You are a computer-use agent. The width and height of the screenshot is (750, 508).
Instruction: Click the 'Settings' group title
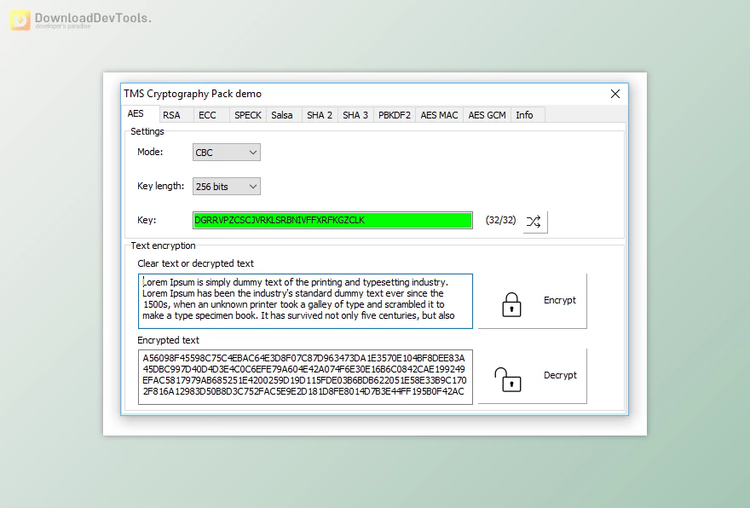pyautogui.click(x=147, y=132)
